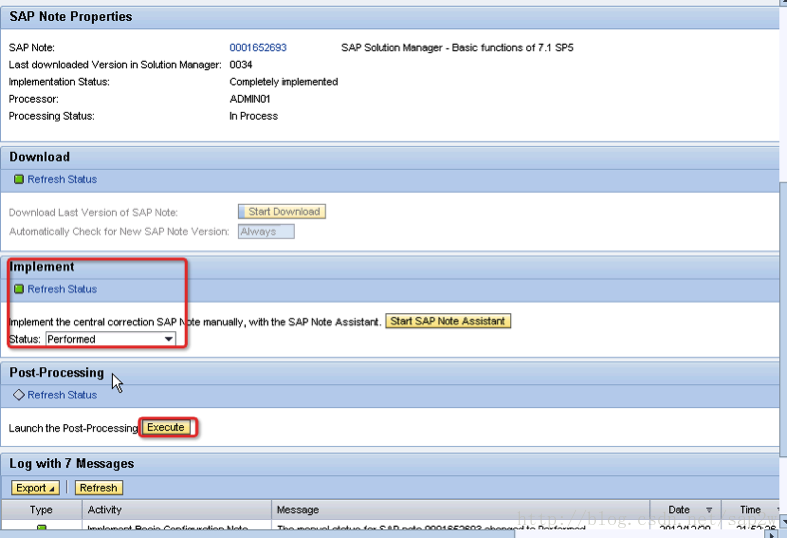Click the SAP Note Properties heading
The height and width of the screenshot is (539, 788).
(x=71, y=17)
